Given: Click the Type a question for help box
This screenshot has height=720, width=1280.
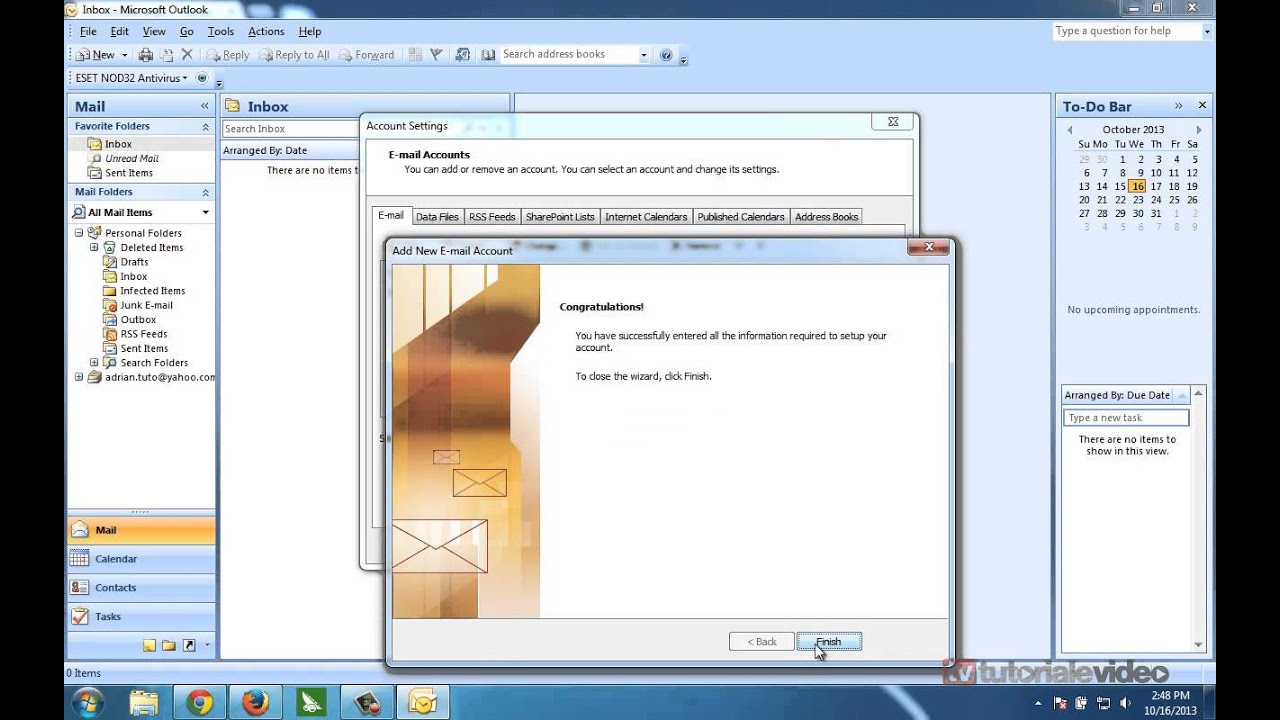Looking at the screenshot, I should point(1127,31).
